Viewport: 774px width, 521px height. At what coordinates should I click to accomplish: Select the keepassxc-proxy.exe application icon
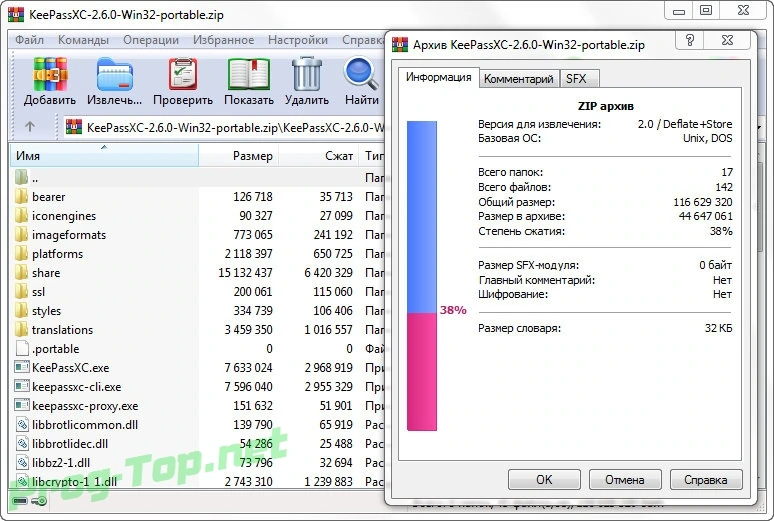coord(22,405)
